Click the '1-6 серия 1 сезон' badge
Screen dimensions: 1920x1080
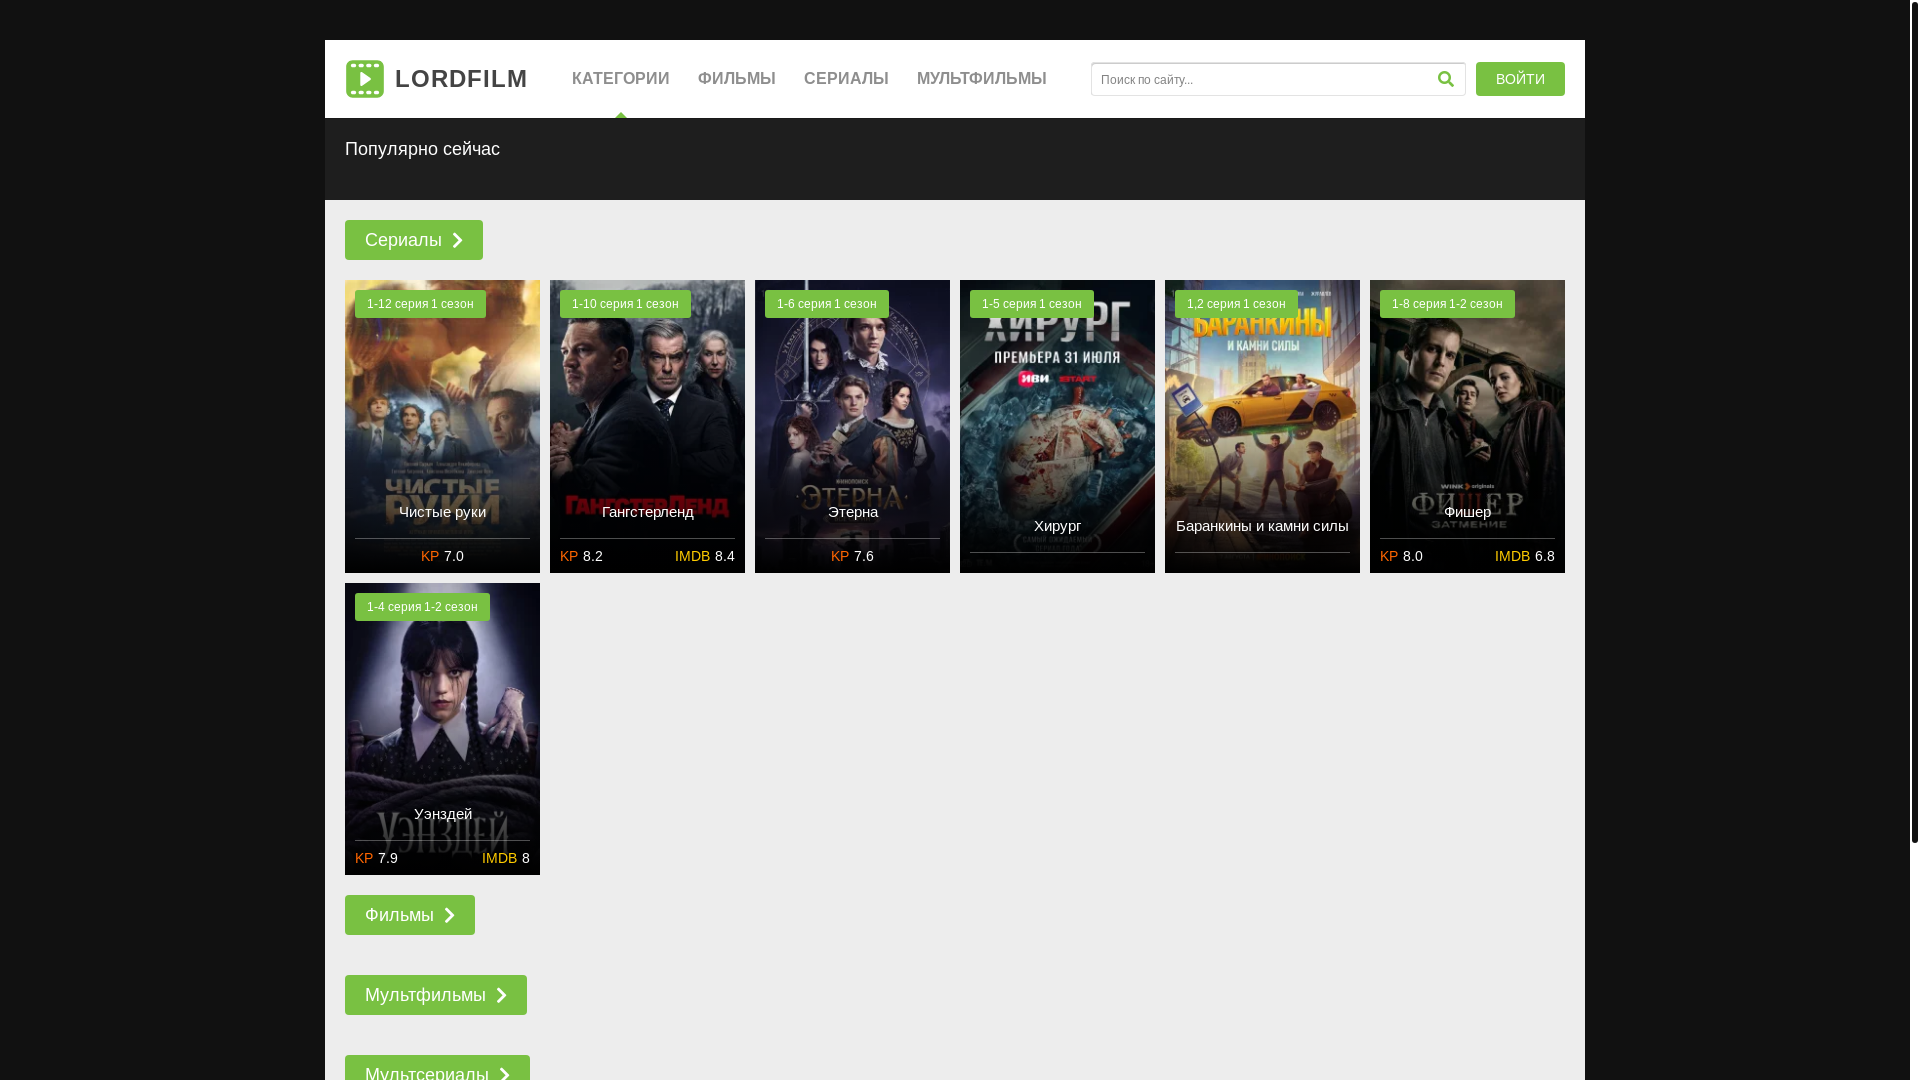pos(826,304)
